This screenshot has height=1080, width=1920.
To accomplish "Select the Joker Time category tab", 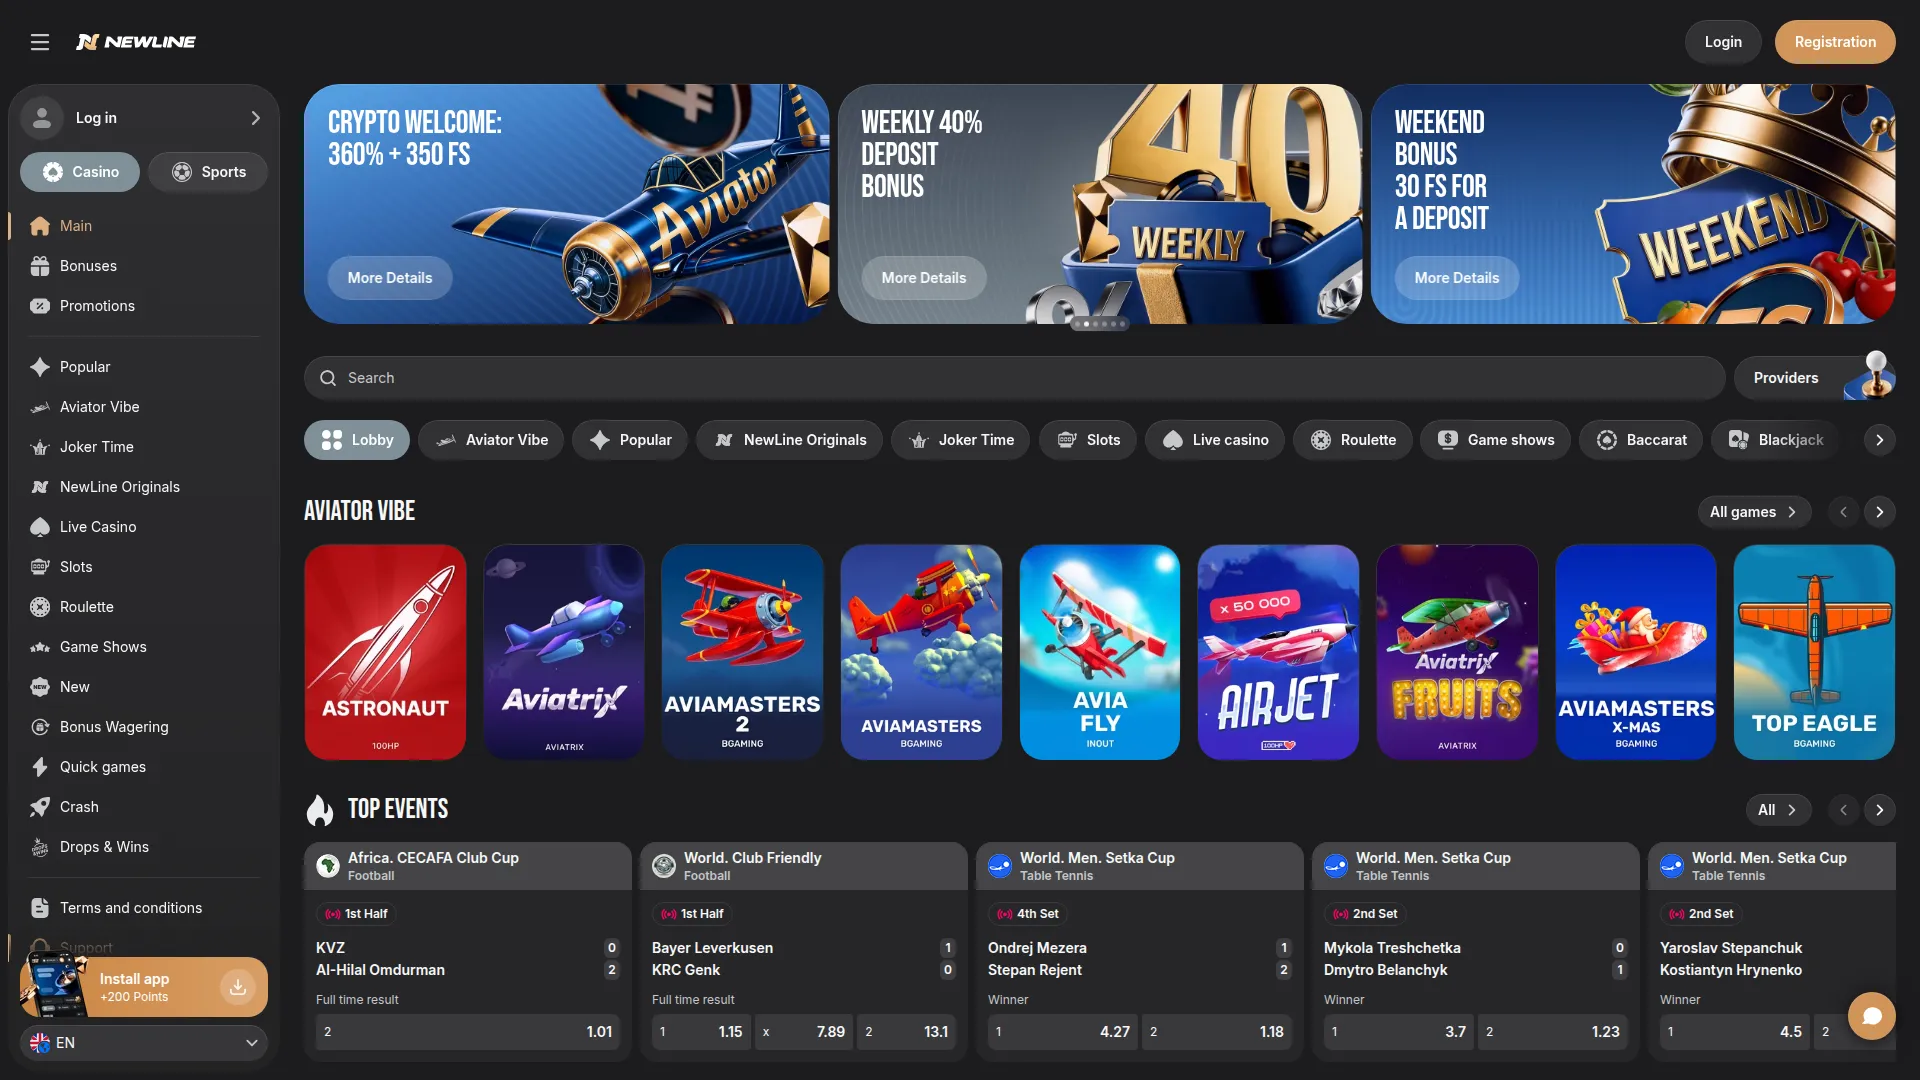I will (960, 440).
